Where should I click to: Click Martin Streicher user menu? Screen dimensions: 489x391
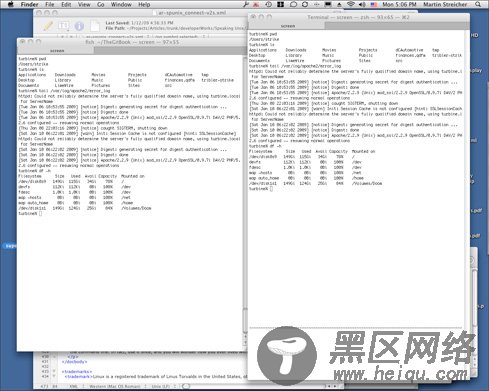click(x=445, y=4)
